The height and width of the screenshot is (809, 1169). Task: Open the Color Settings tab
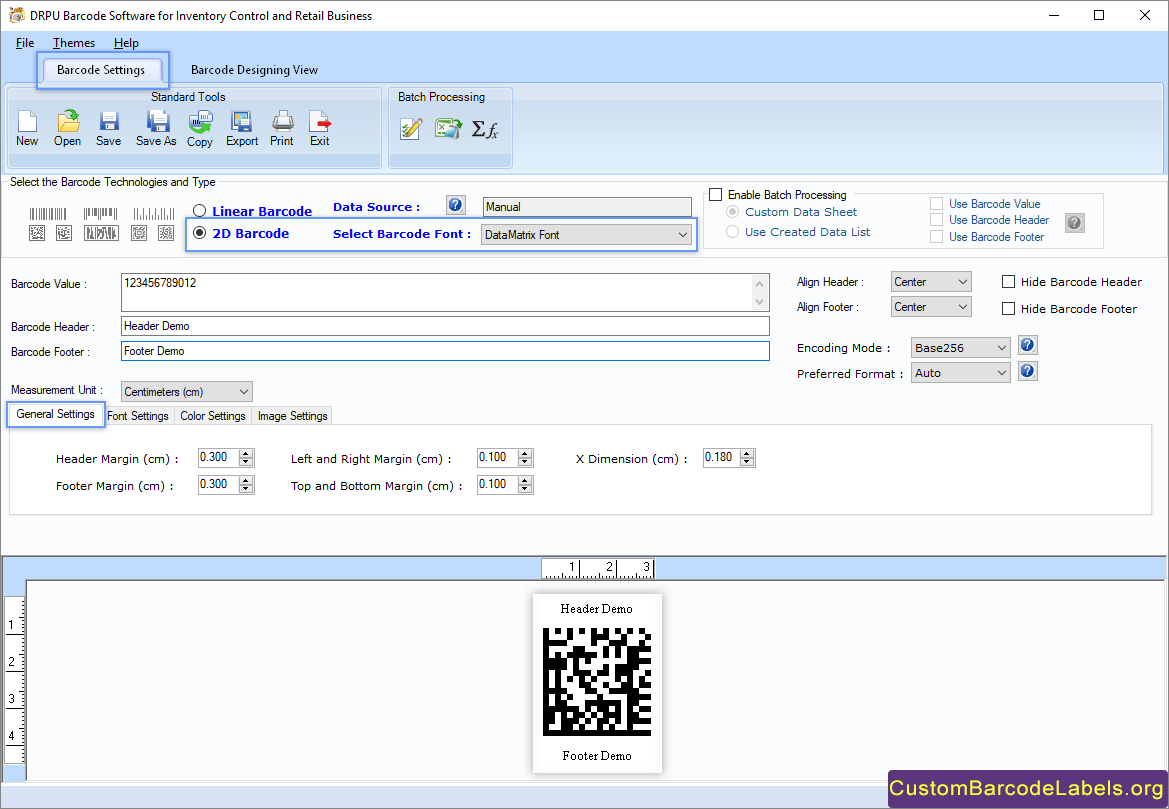coord(213,416)
